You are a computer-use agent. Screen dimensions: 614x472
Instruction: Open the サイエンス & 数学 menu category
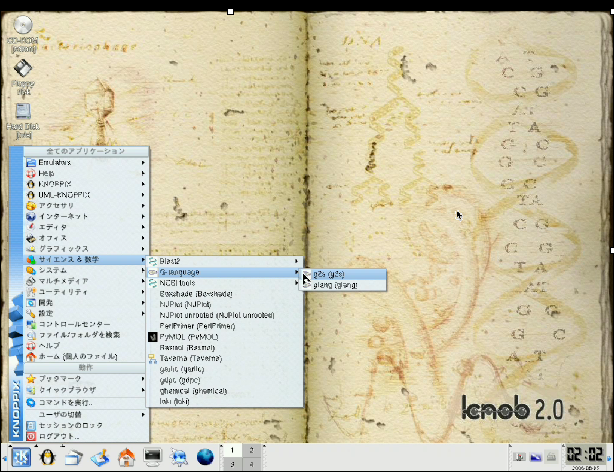coord(86,259)
